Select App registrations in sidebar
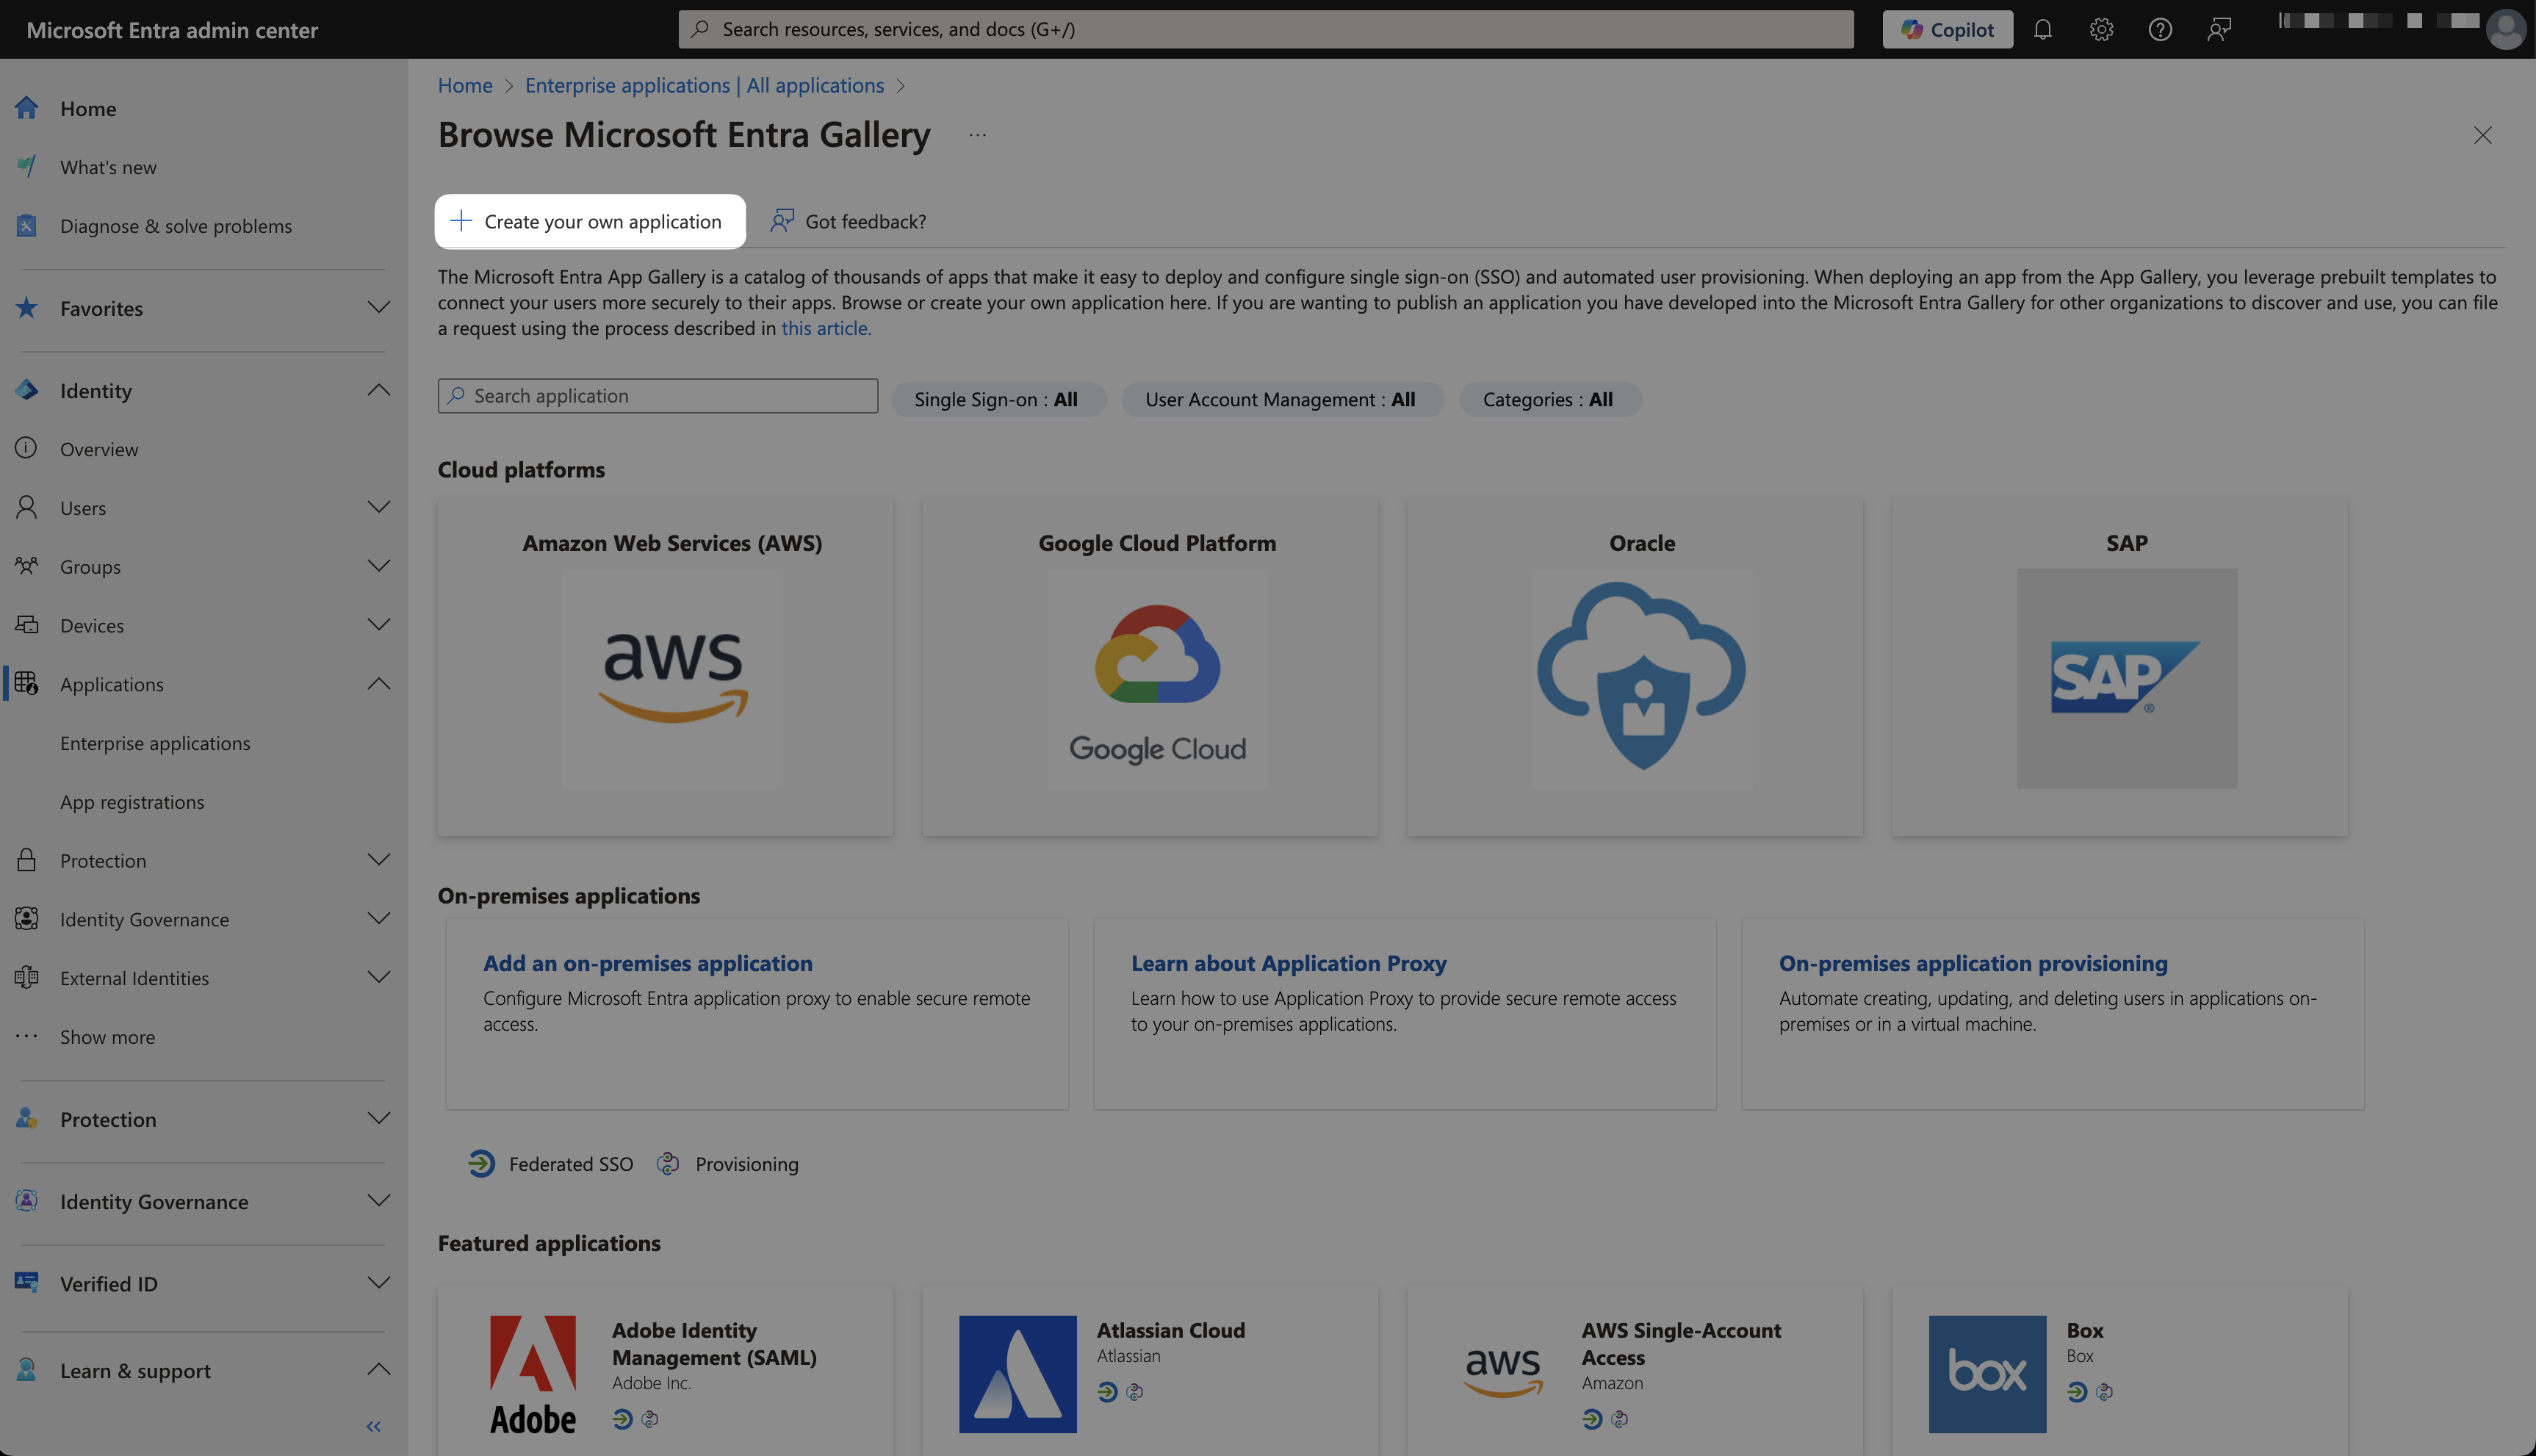The image size is (2536, 1456). [132, 802]
